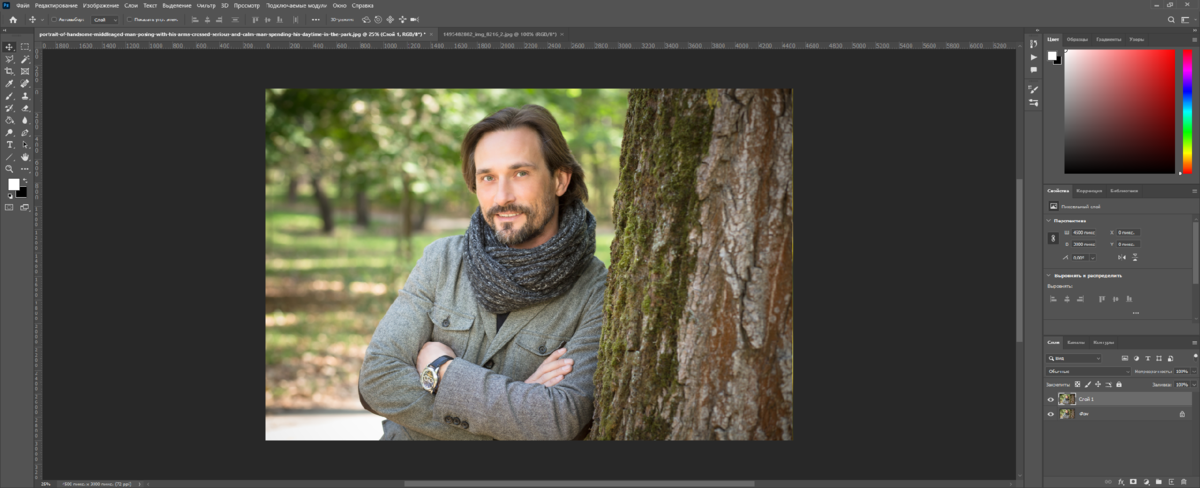This screenshot has height=488, width=1200.
Task: Switch to the Коррекция tab
Action: coord(1089,191)
